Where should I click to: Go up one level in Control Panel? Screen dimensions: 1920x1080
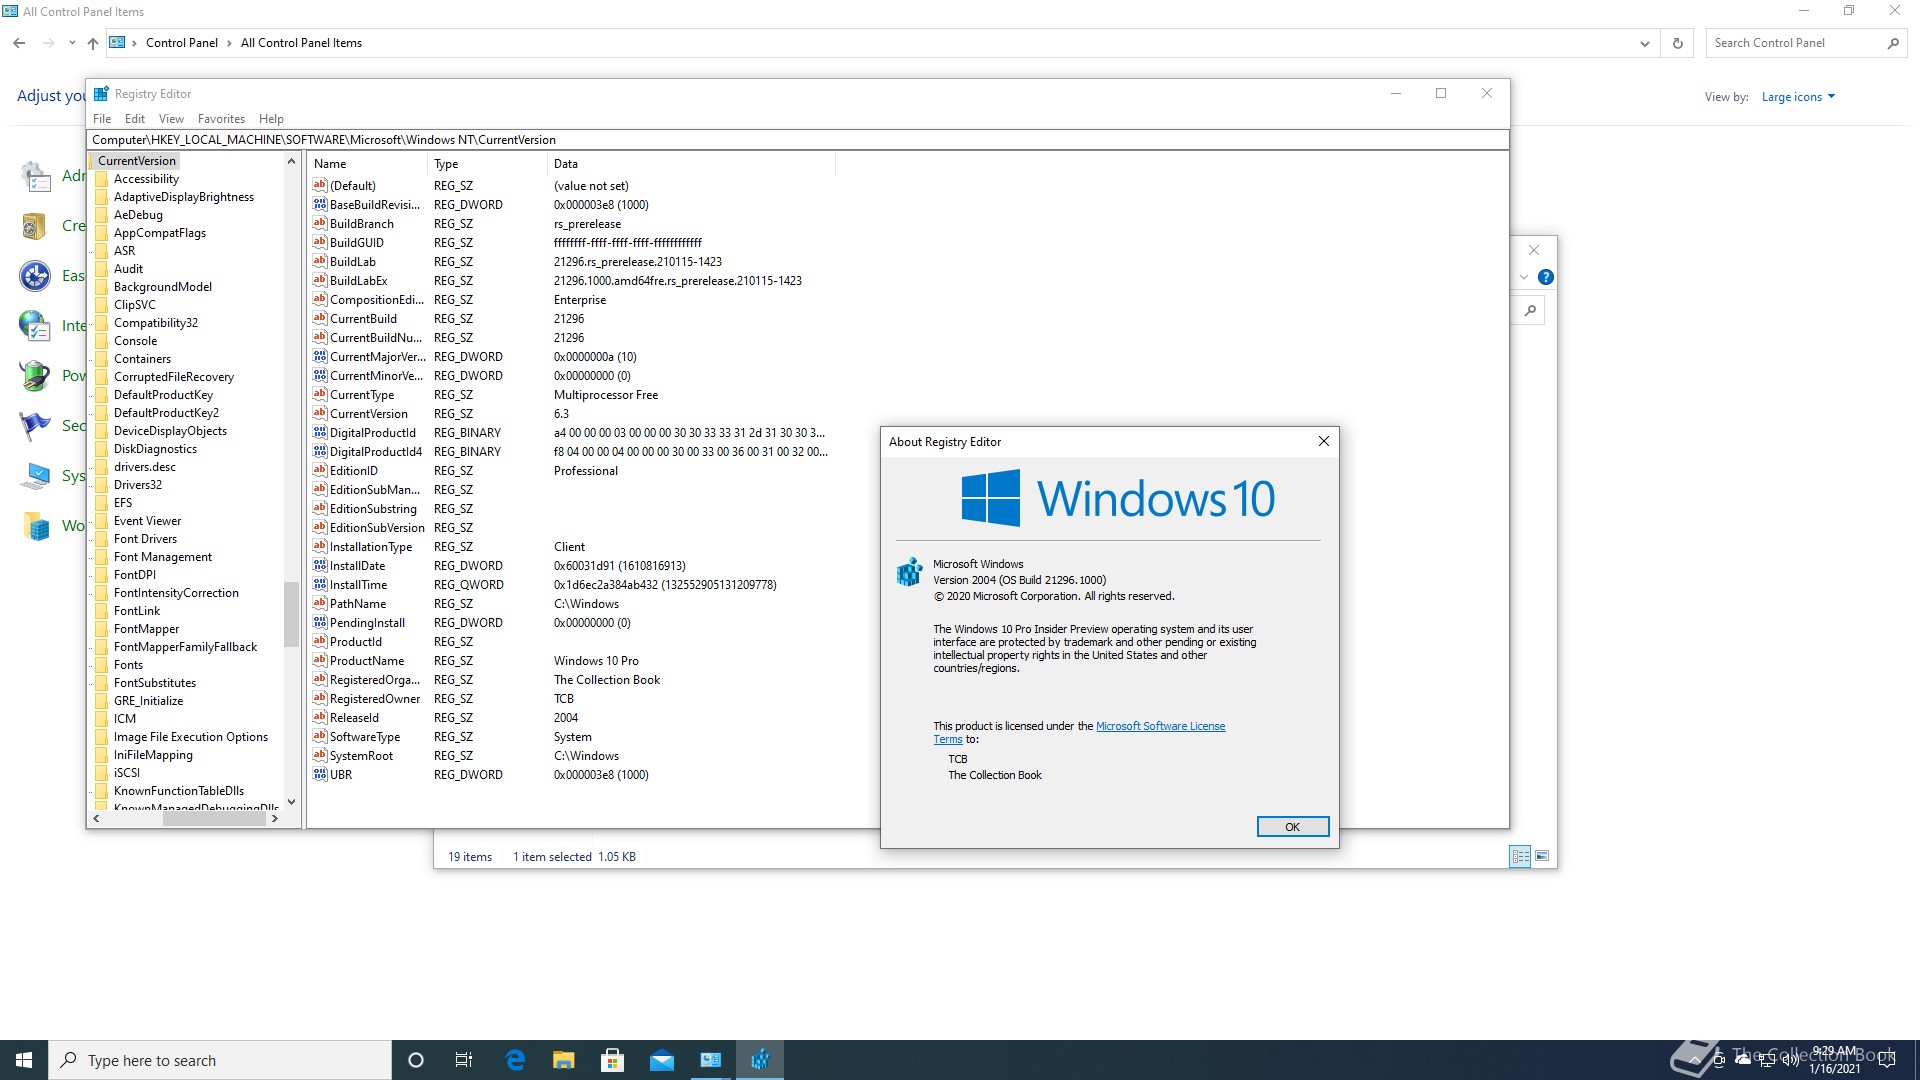pyautogui.click(x=93, y=43)
